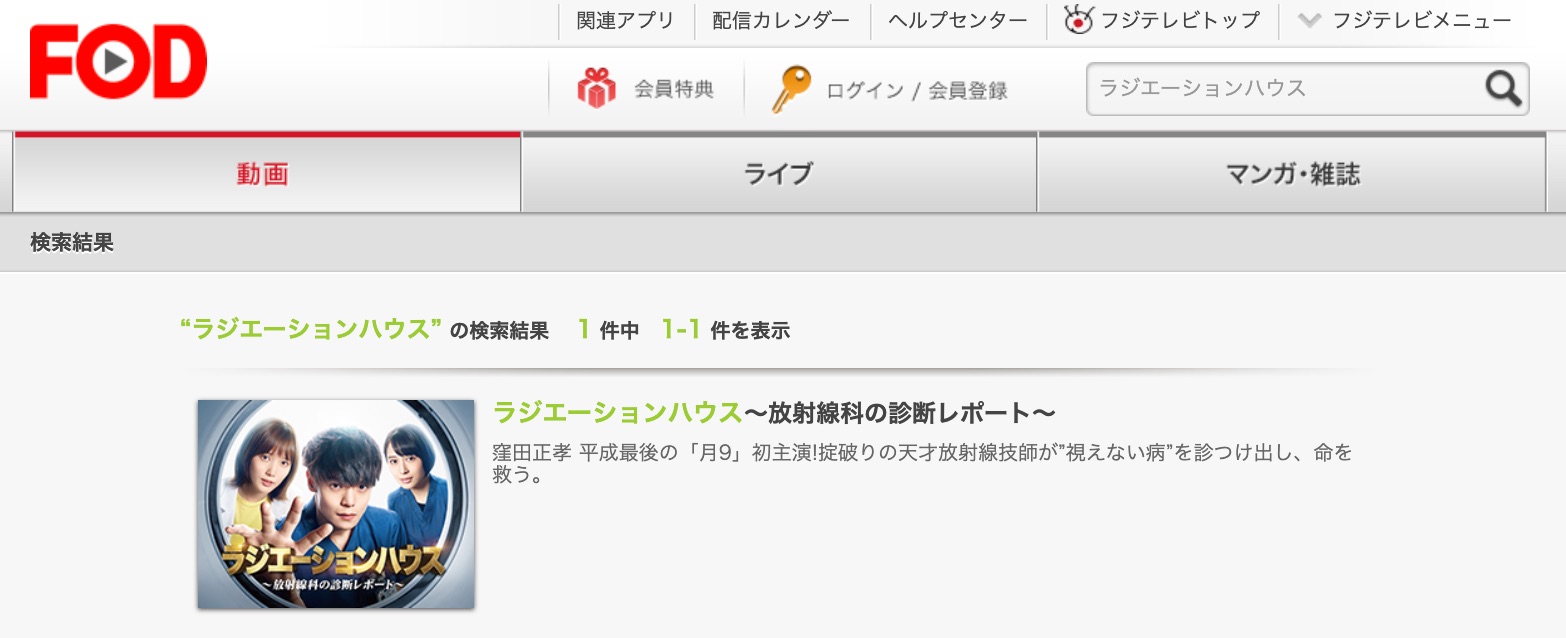Click the magnifying glass search icon
The width and height of the screenshot is (1566, 638).
(x=1503, y=89)
